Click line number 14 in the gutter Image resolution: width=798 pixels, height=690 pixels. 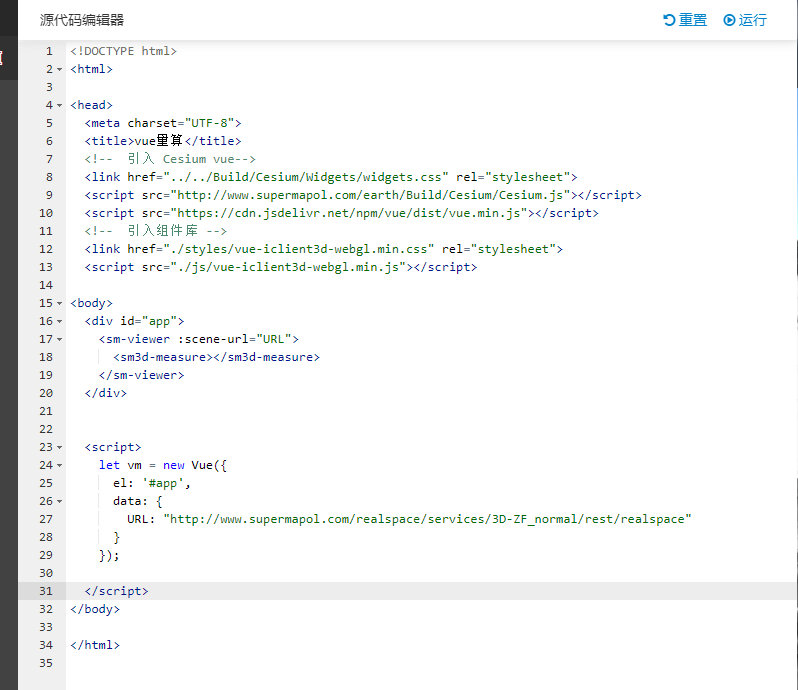click(46, 285)
